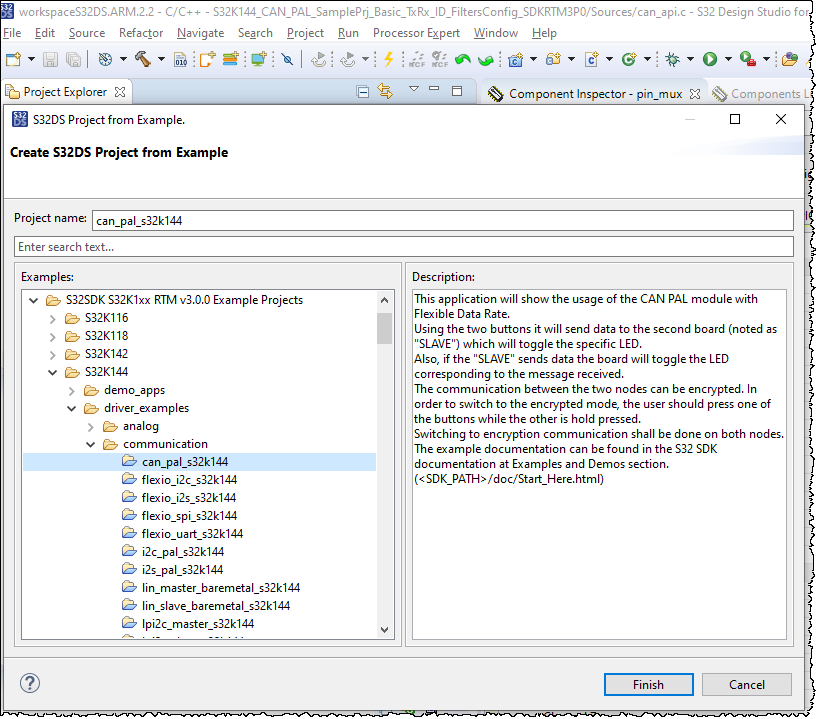Click the yellow lightning bolt flash icon
This screenshot has height=719, width=816.
(388, 59)
